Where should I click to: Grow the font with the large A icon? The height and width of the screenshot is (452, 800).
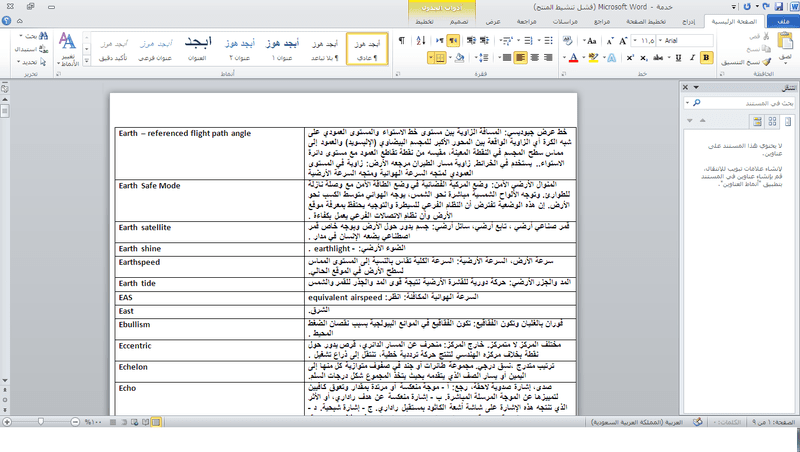click(623, 41)
